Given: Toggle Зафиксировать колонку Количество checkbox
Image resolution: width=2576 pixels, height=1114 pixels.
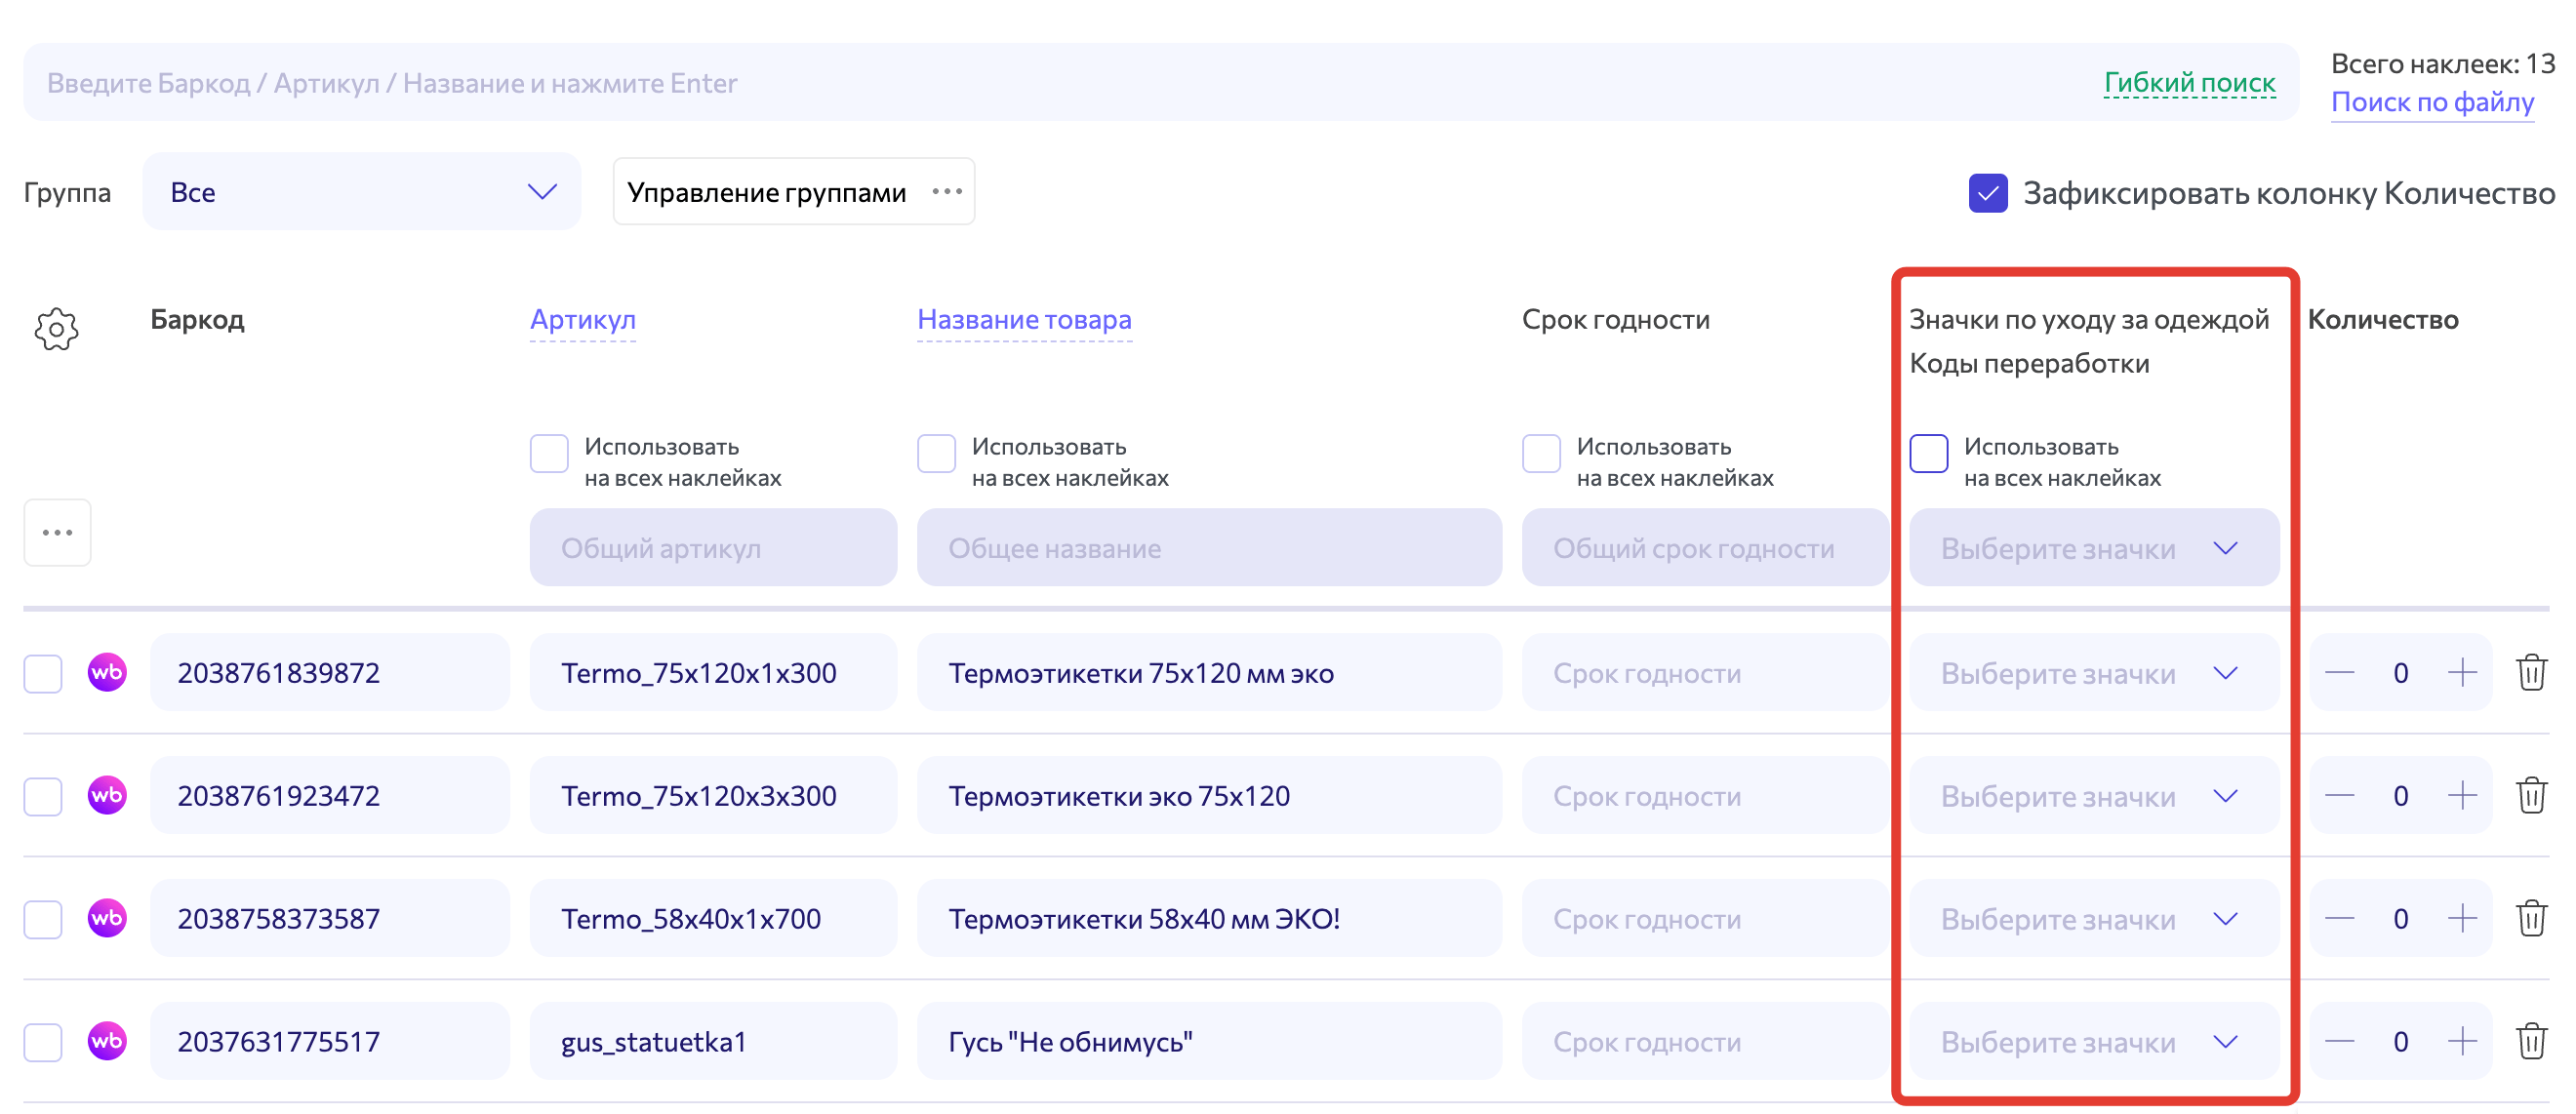Looking at the screenshot, I should 1988,192.
